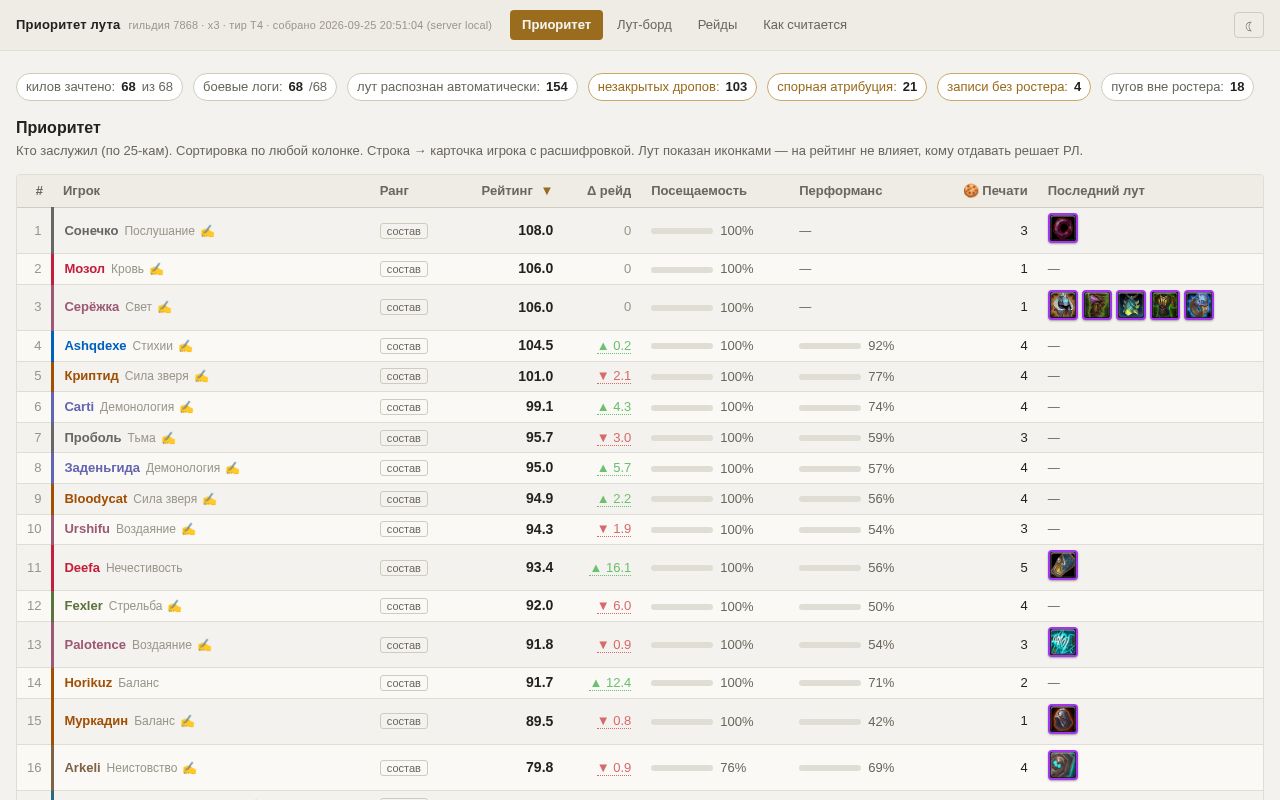Click the writing-hand icon next to Сонечко

coord(207,231)
